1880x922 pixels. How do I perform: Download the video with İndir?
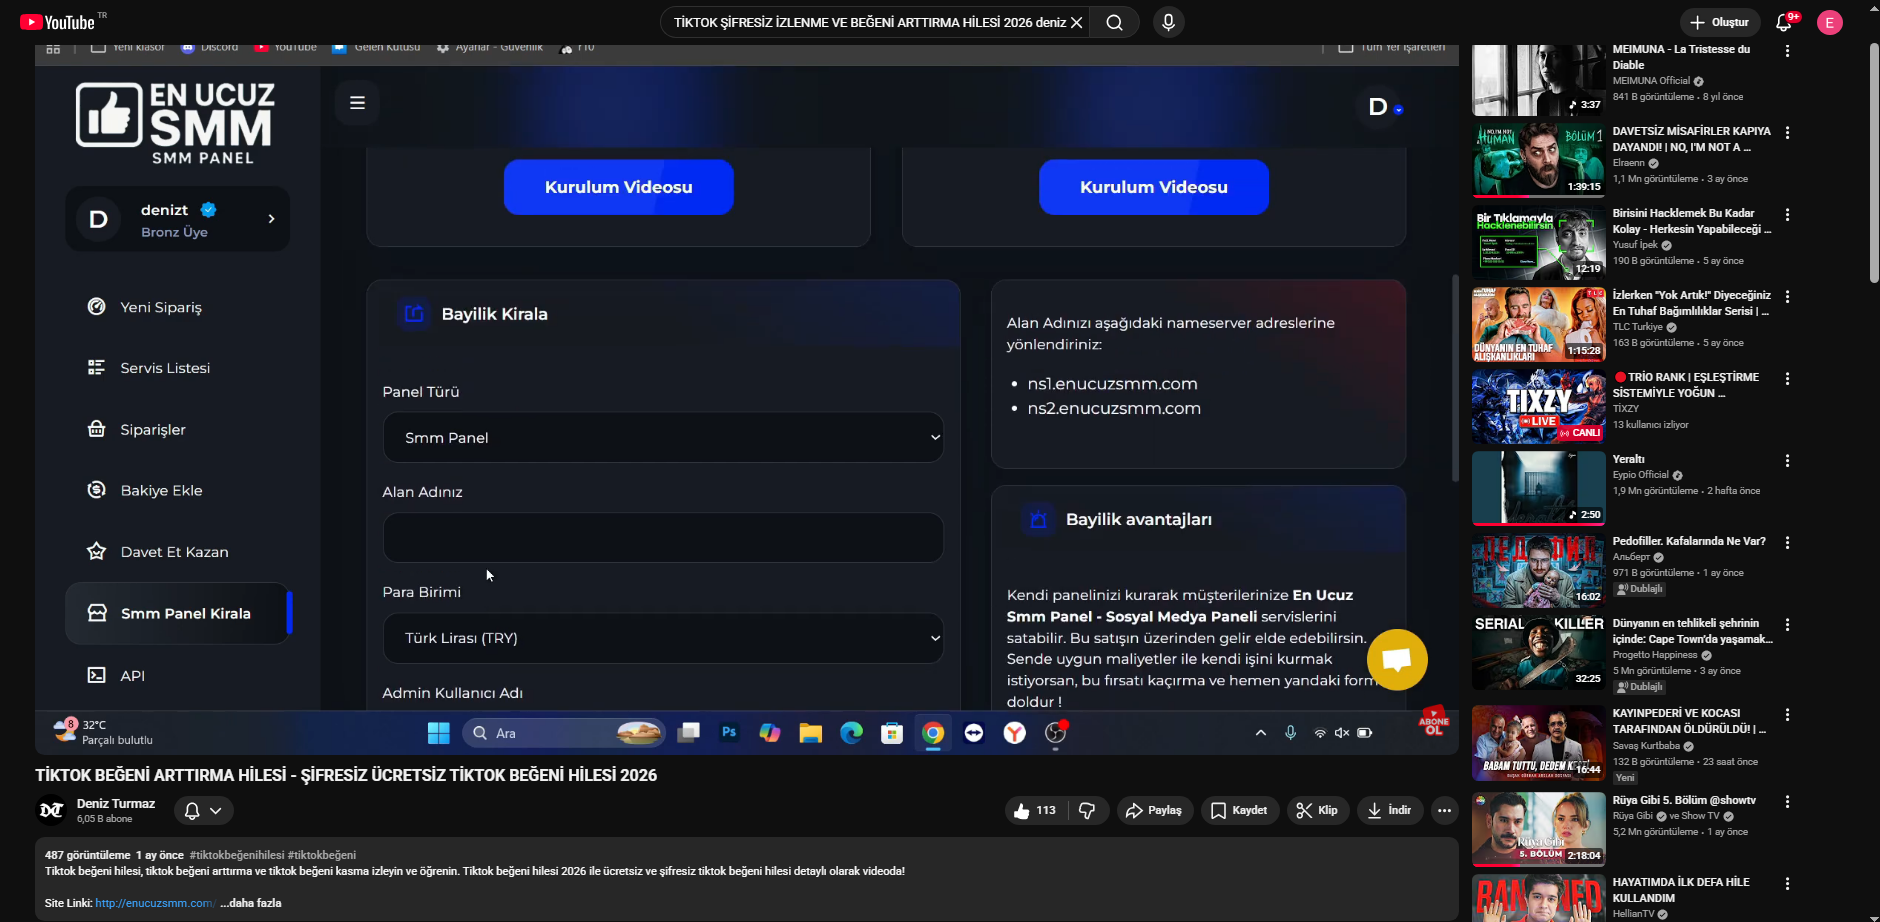pos(1390,810)
